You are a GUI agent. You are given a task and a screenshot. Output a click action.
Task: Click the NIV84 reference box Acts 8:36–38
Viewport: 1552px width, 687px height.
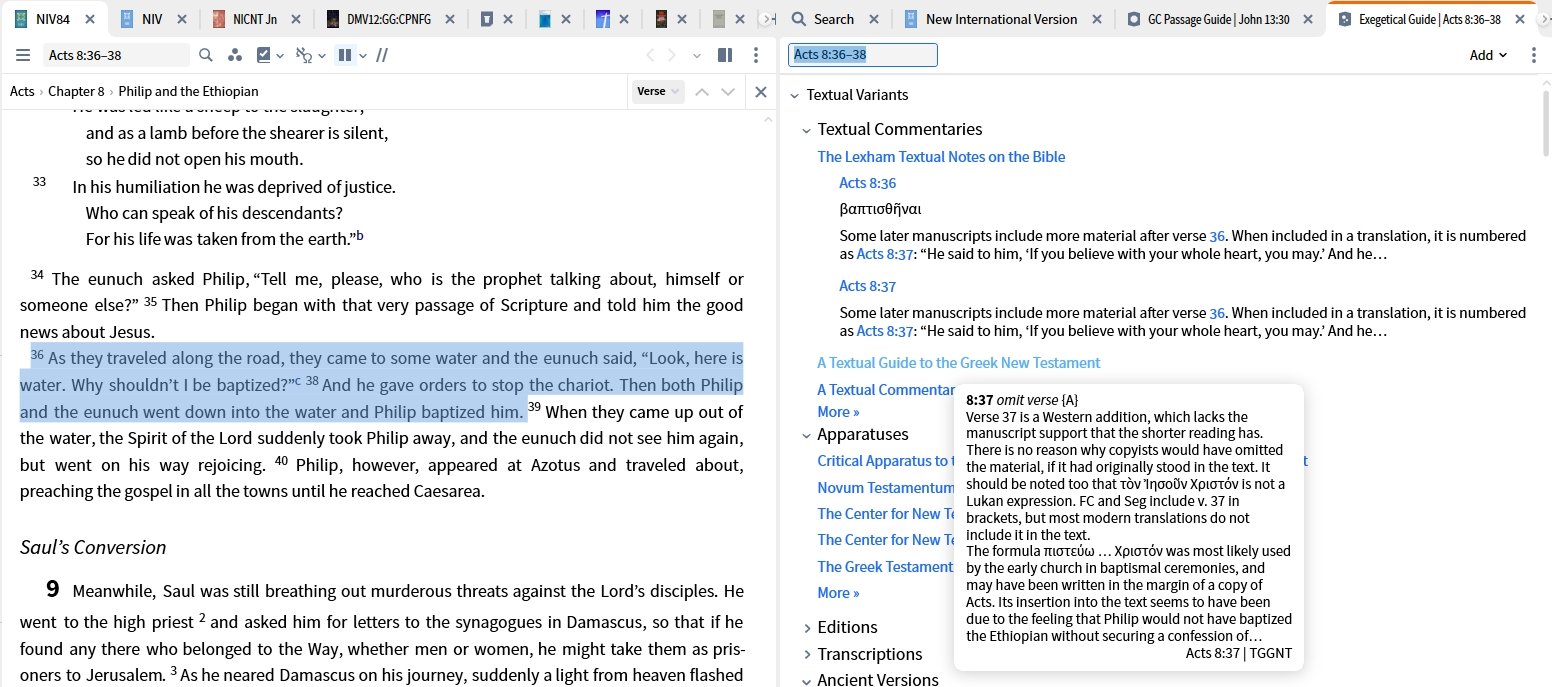click(116, 55)
